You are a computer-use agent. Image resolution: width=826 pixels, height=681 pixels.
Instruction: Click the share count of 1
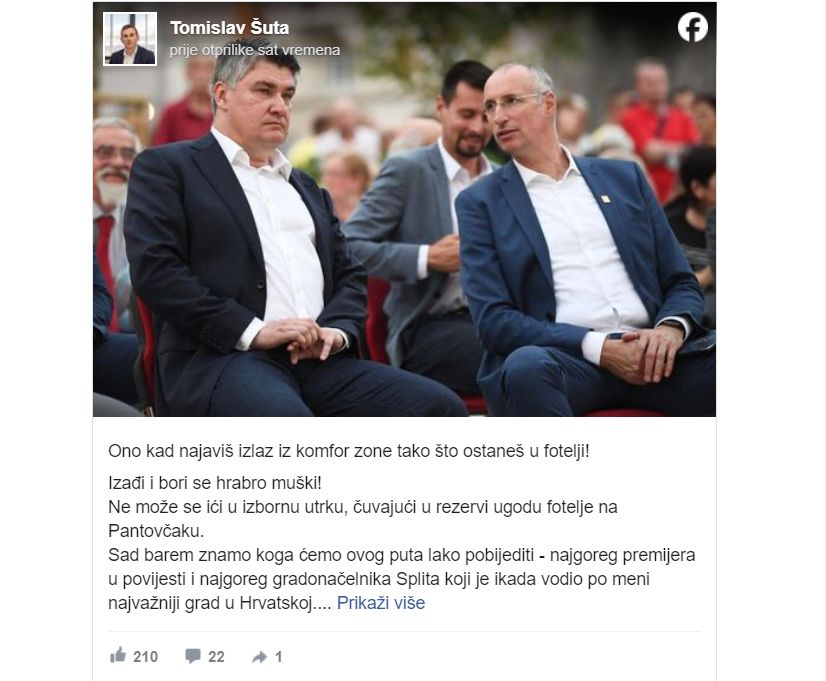(x=279, y=657)
